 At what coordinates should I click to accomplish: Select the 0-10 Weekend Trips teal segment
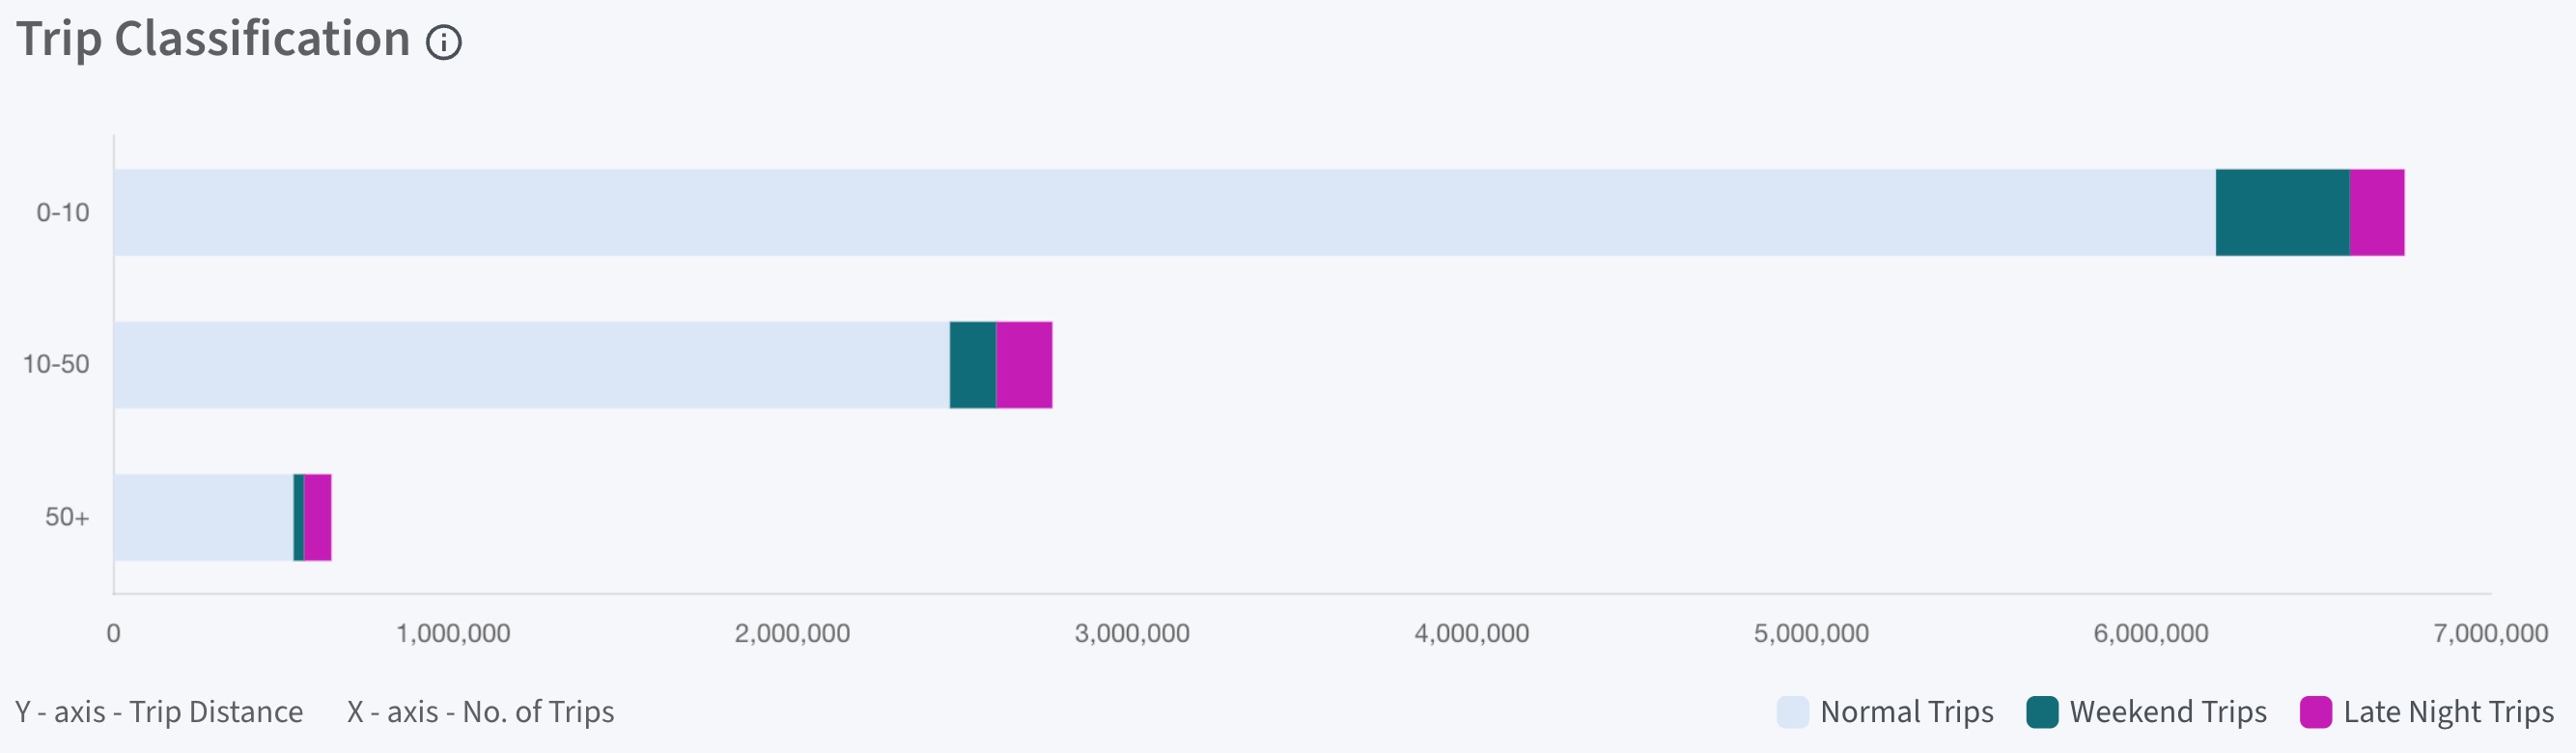pyautogui.click(x=2282, y=212)
